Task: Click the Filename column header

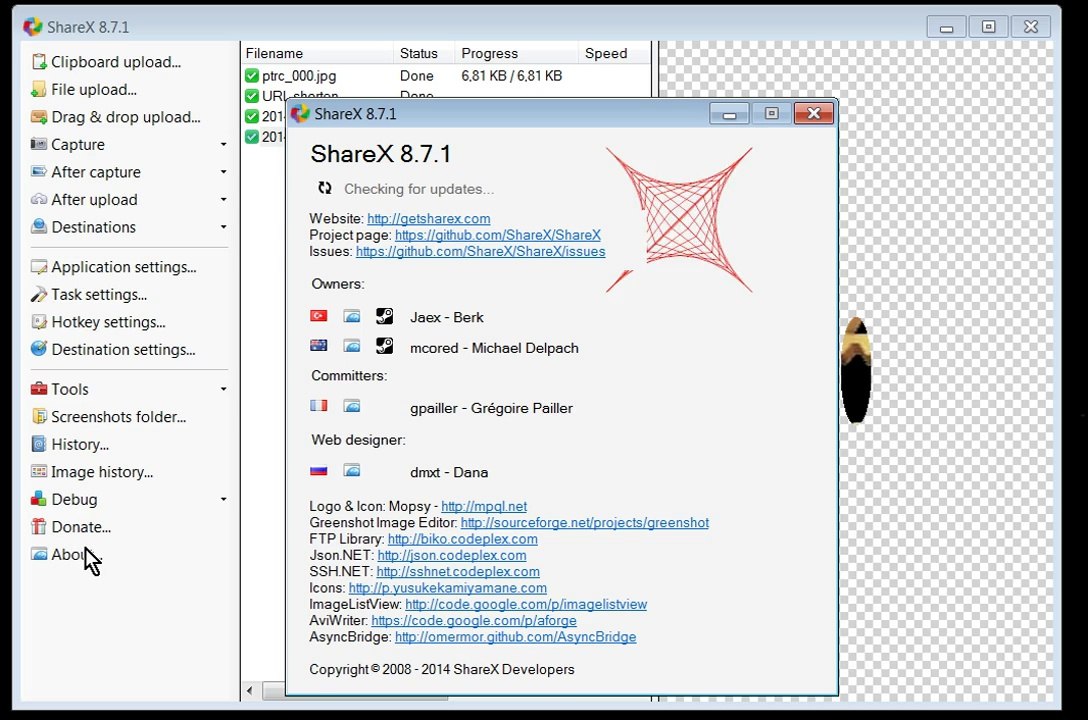Action: (318, 53)
